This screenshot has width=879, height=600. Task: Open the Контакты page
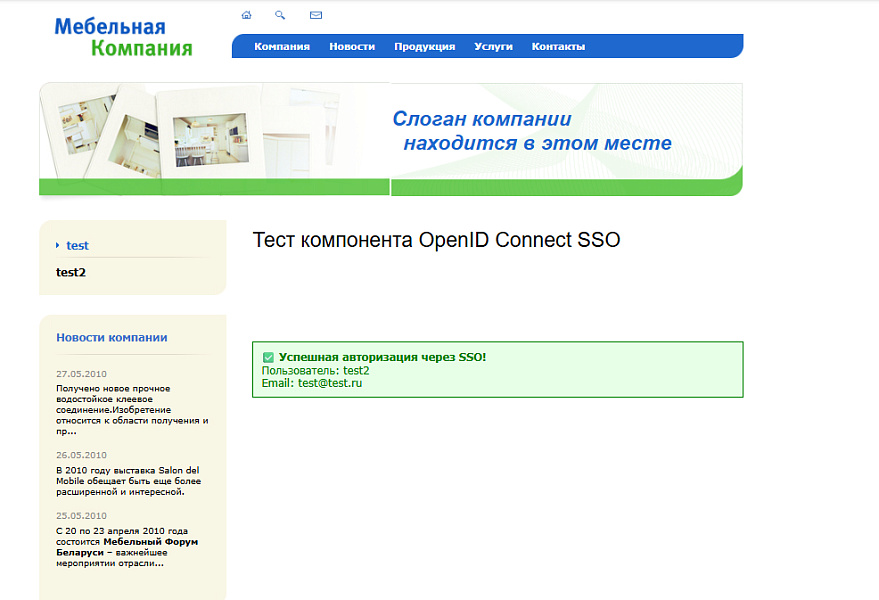(558, 46)
